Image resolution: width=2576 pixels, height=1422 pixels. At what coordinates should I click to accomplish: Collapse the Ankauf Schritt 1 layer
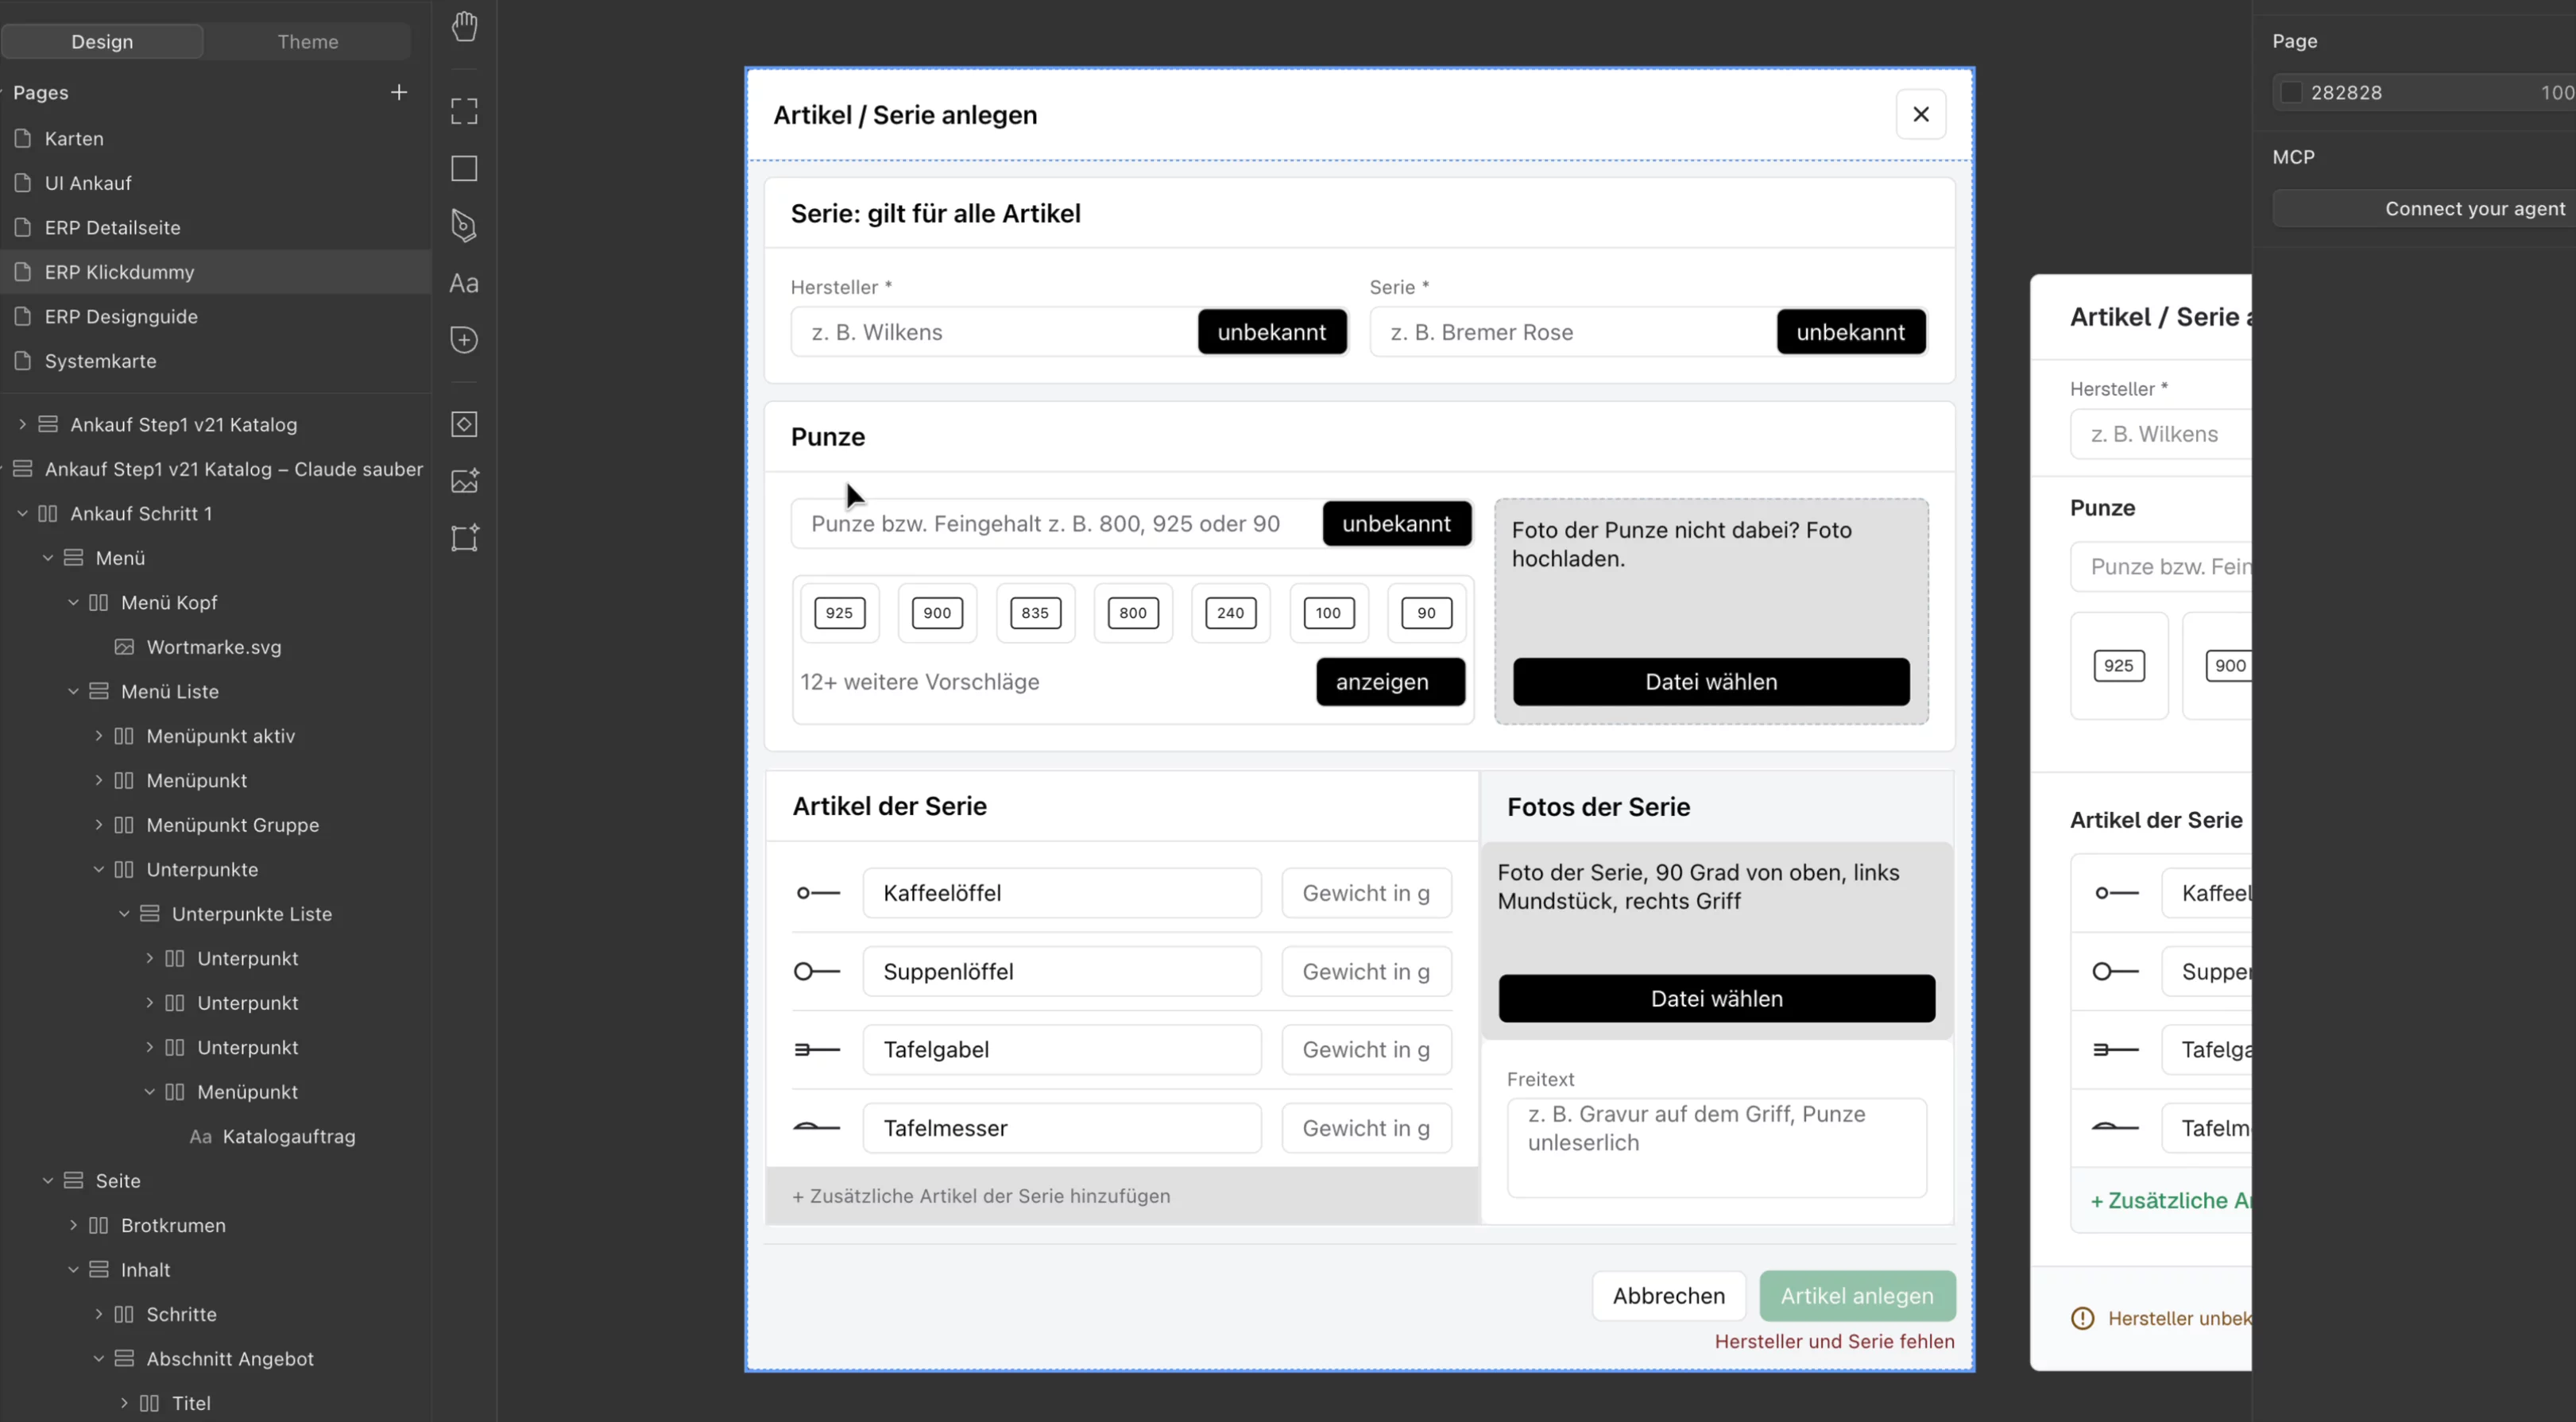coord(22,513)
